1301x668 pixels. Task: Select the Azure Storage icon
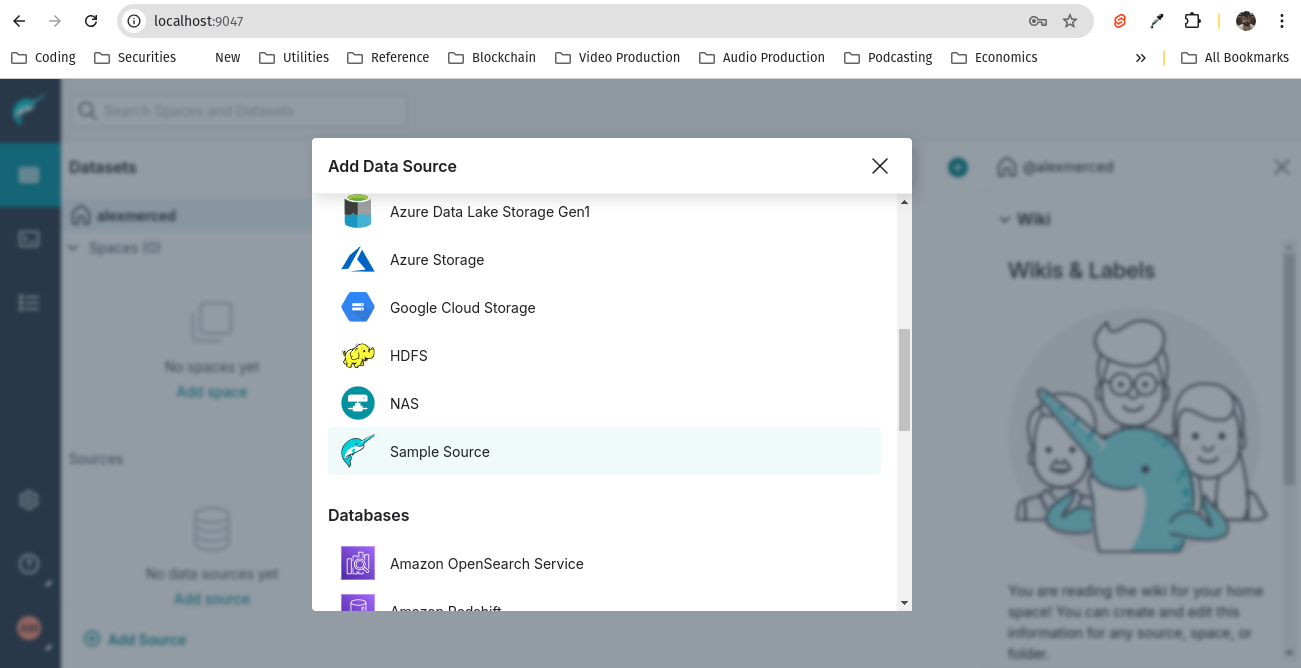[x=357, y=260]
